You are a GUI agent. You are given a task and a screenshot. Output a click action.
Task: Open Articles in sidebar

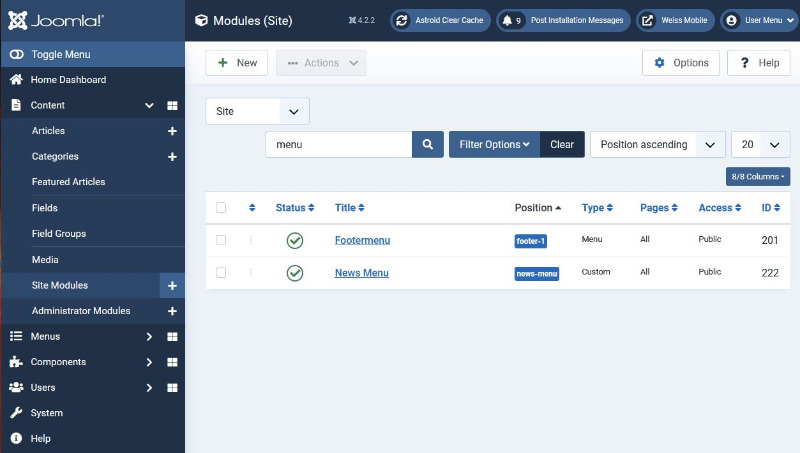pyautogui.click(x=48, y=131)
